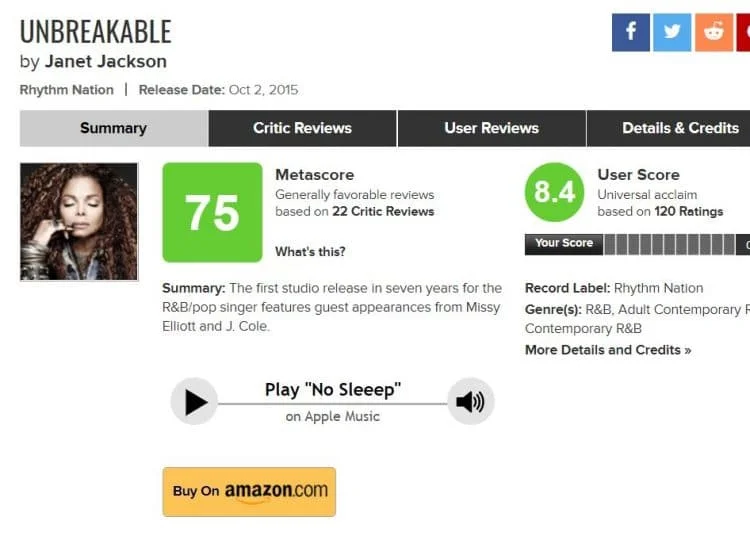
Task: Share page on Reddit
Action: point(713,32)
